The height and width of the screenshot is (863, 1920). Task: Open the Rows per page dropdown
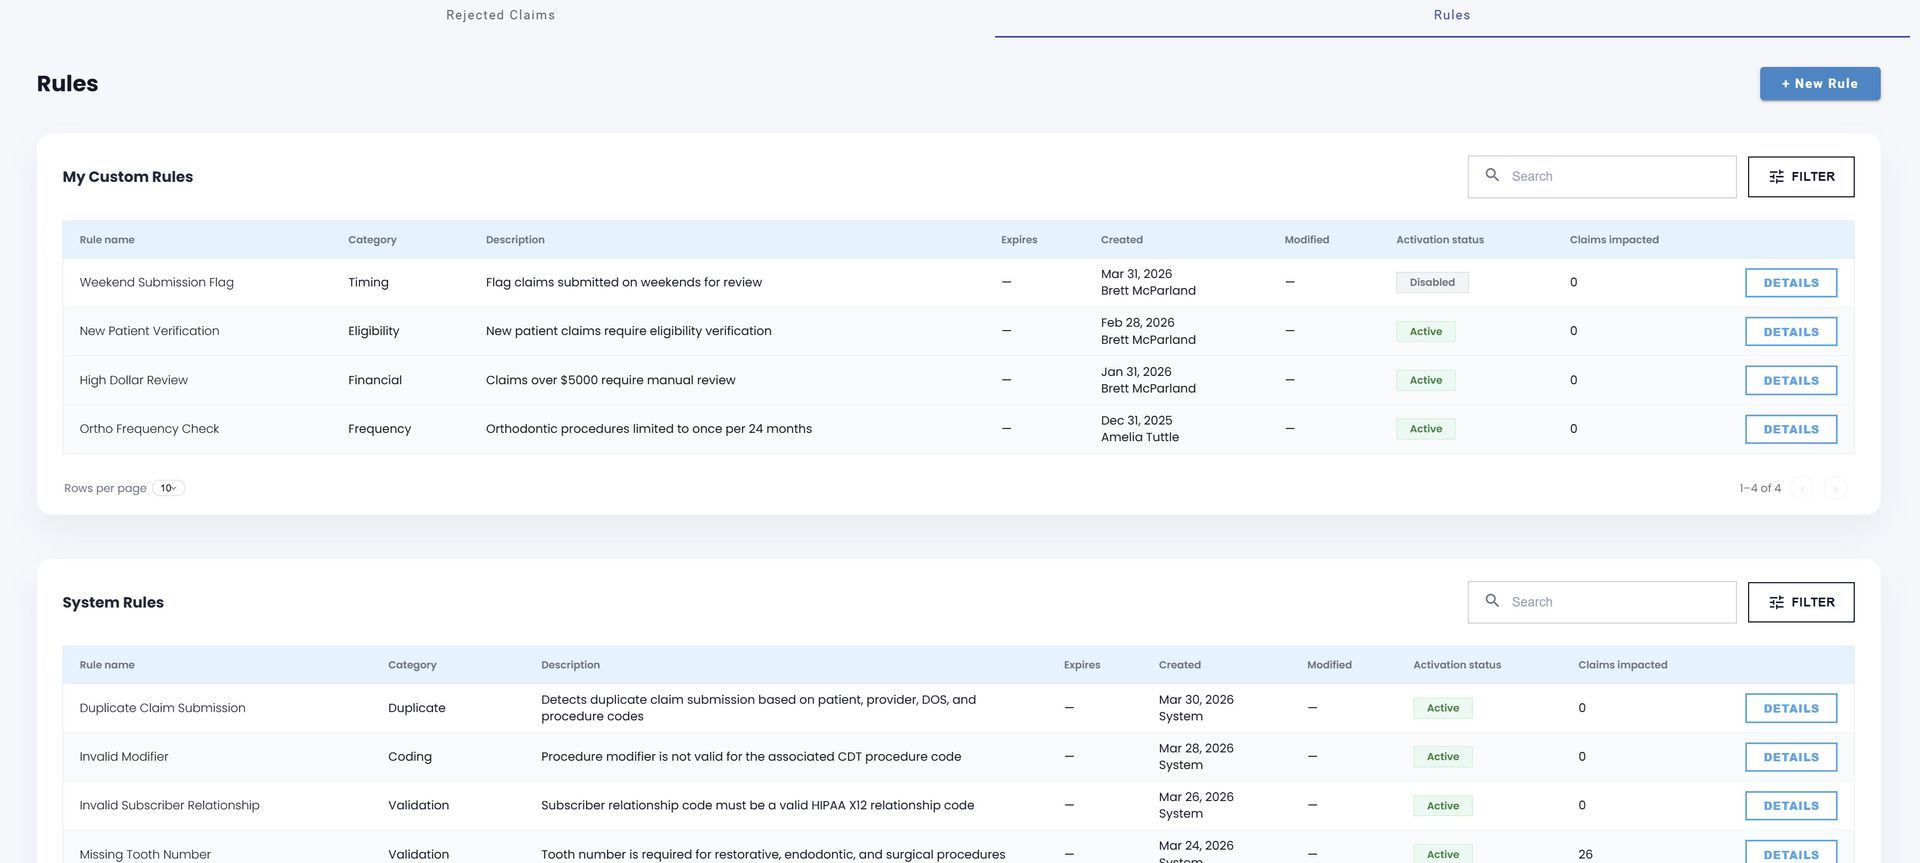[x=168, y=488]
